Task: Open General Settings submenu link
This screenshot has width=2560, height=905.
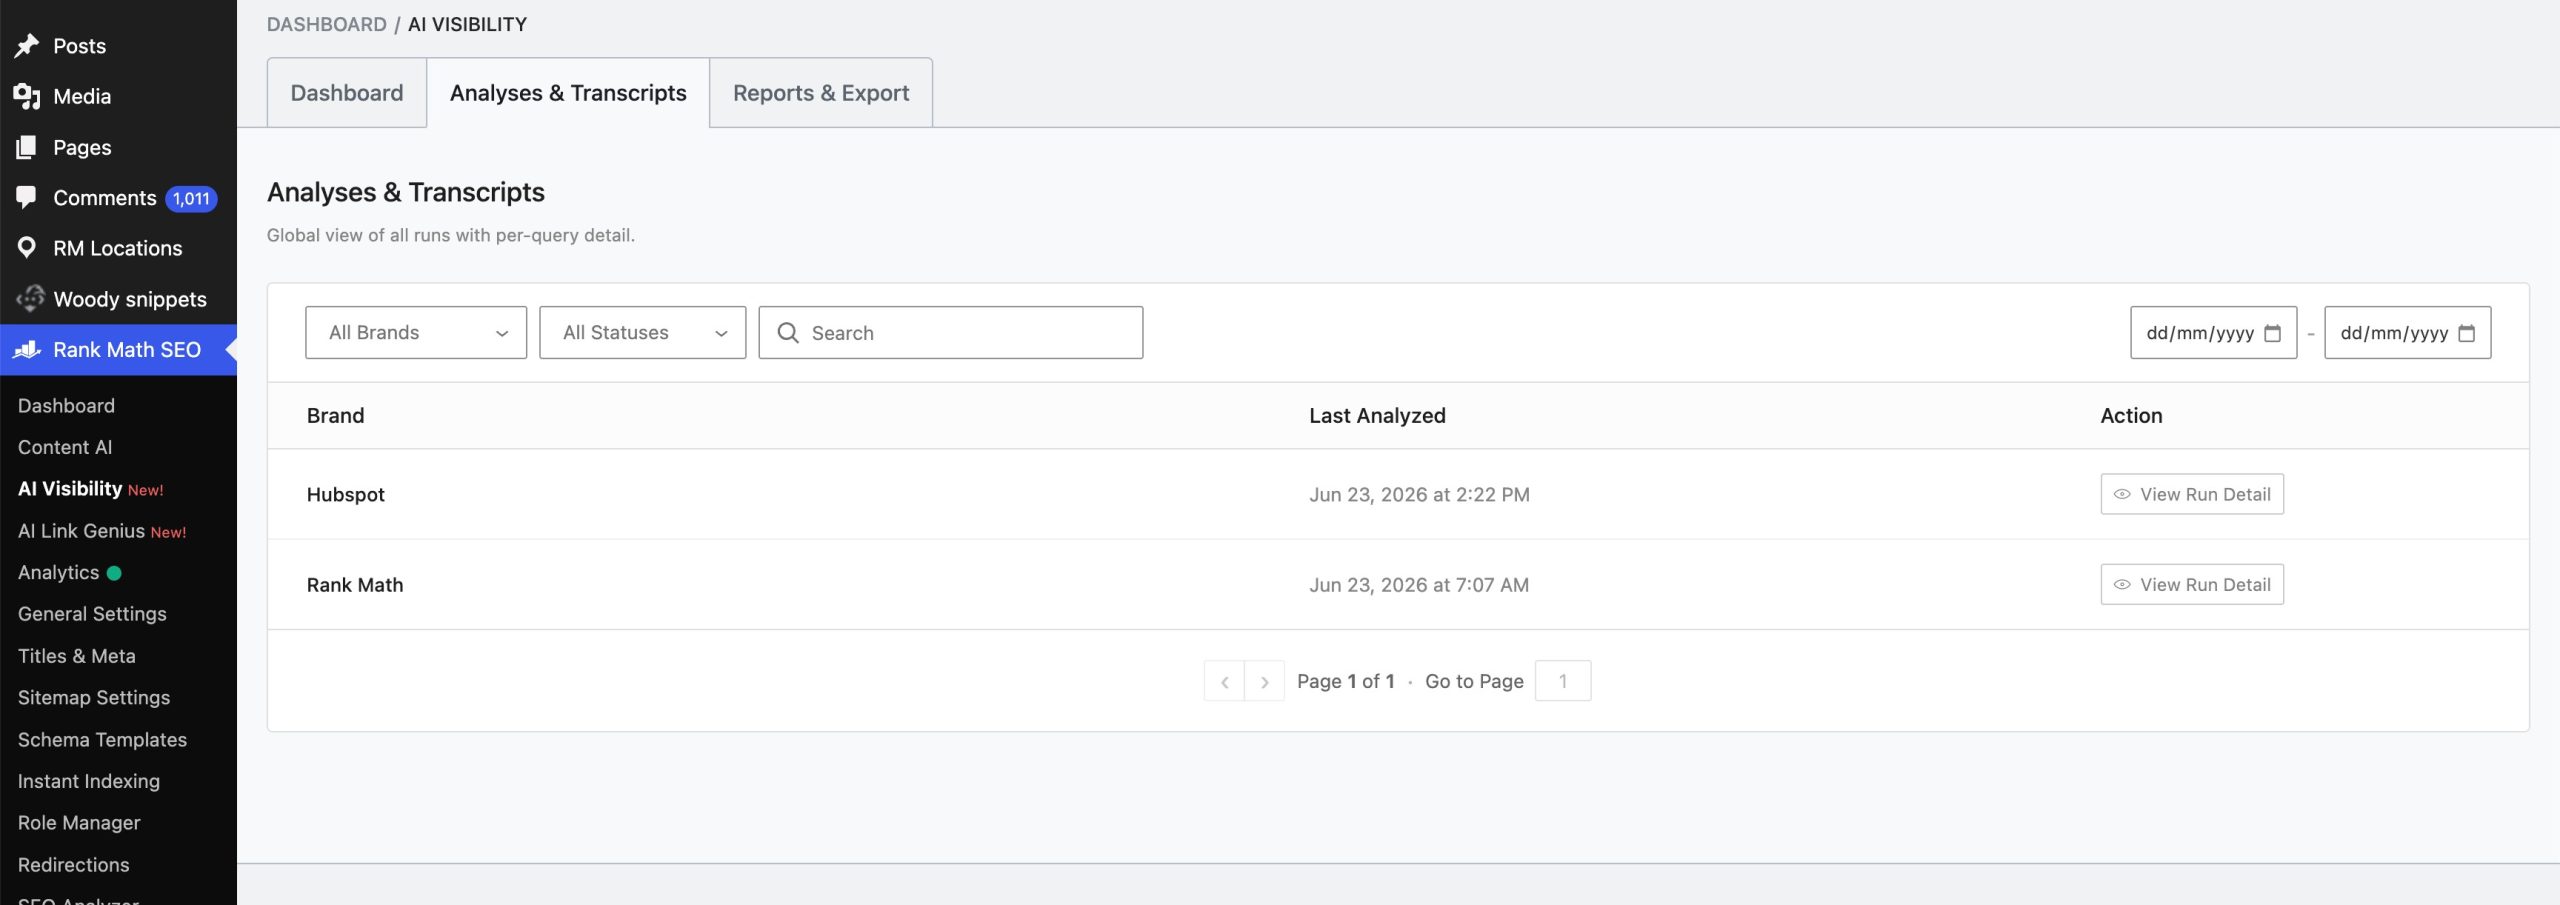Action: [92, 614]
